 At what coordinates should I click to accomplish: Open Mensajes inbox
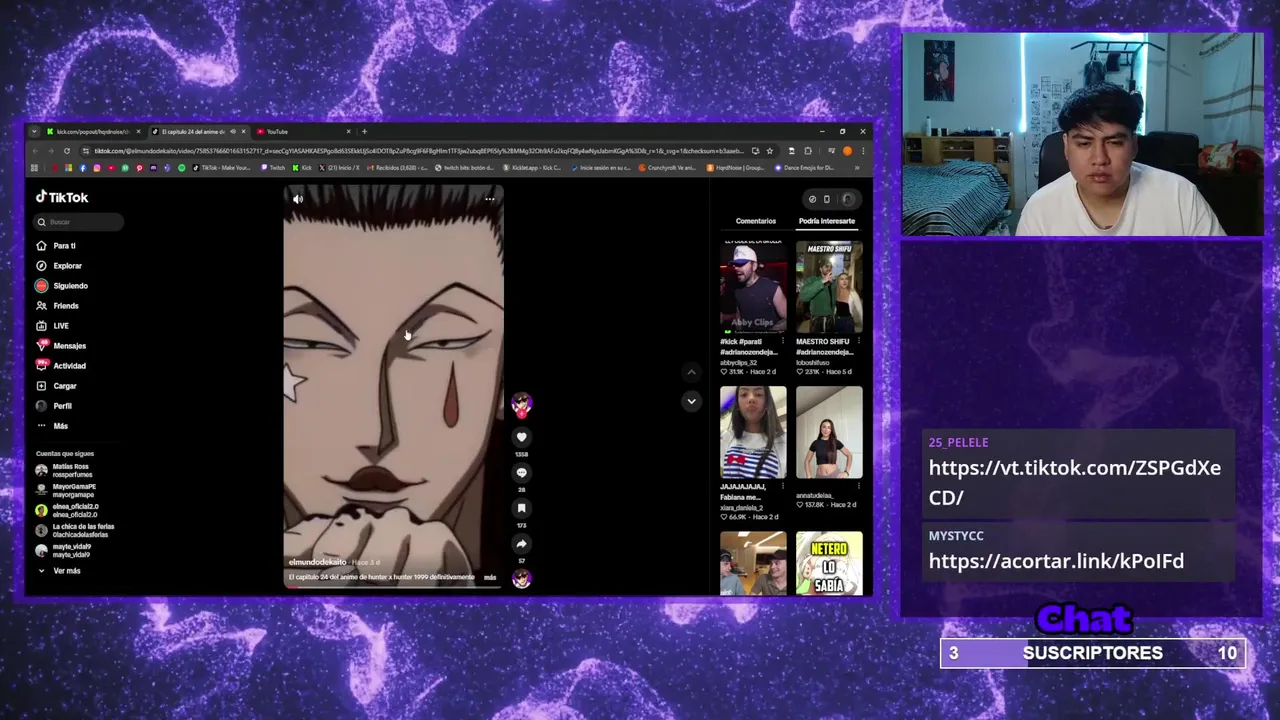click(x=61, y=345)
